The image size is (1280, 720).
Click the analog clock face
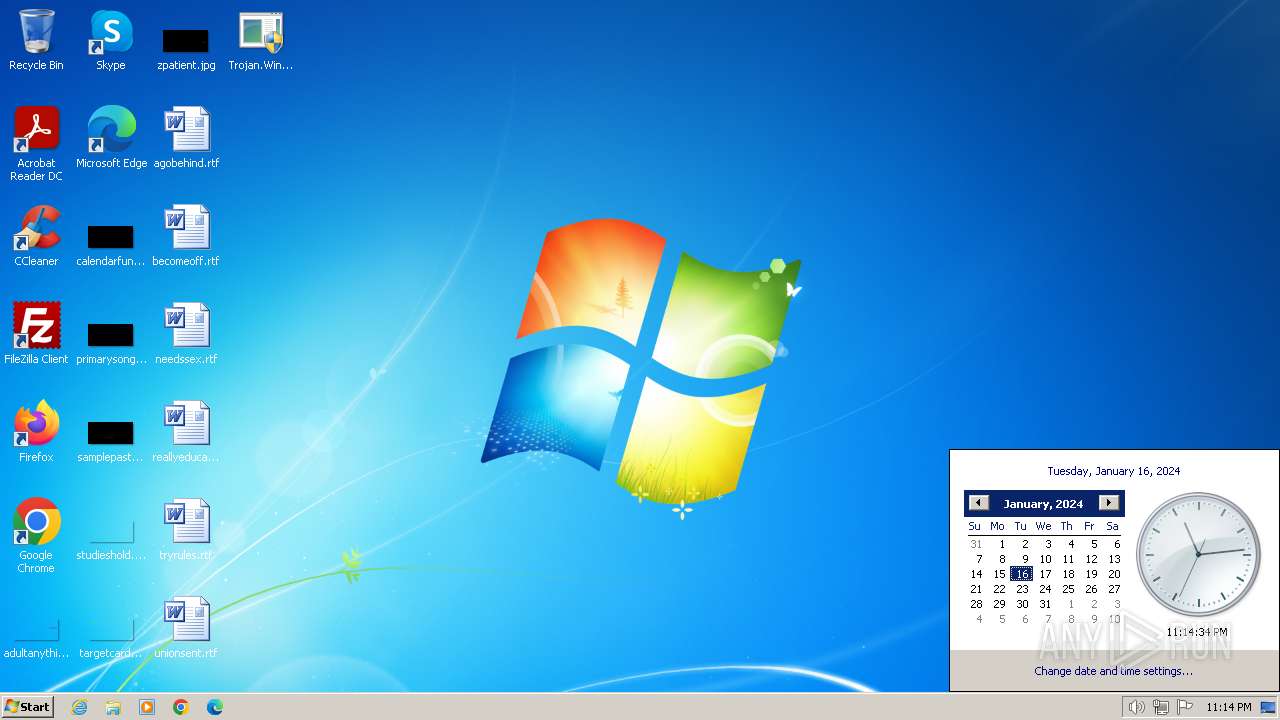click(x=1198, y=554)
